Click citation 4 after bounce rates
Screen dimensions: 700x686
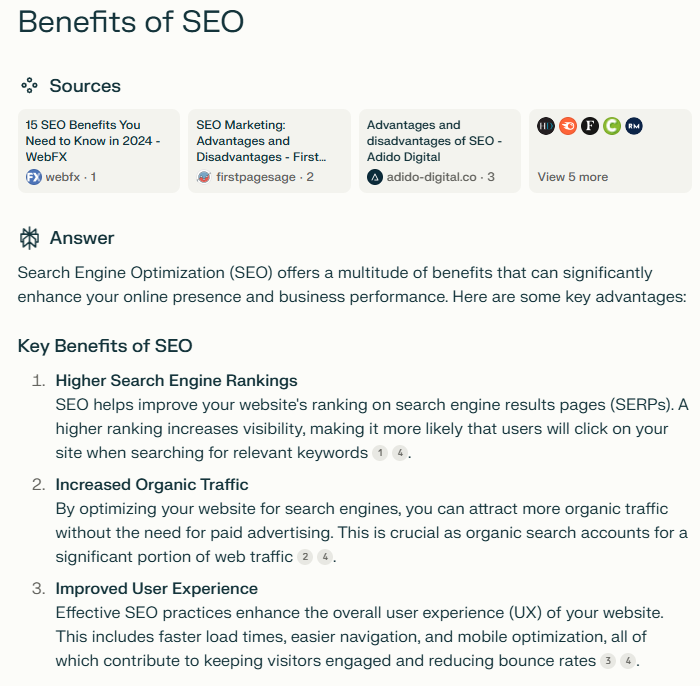pyautogui.click(x=628, y=661)
